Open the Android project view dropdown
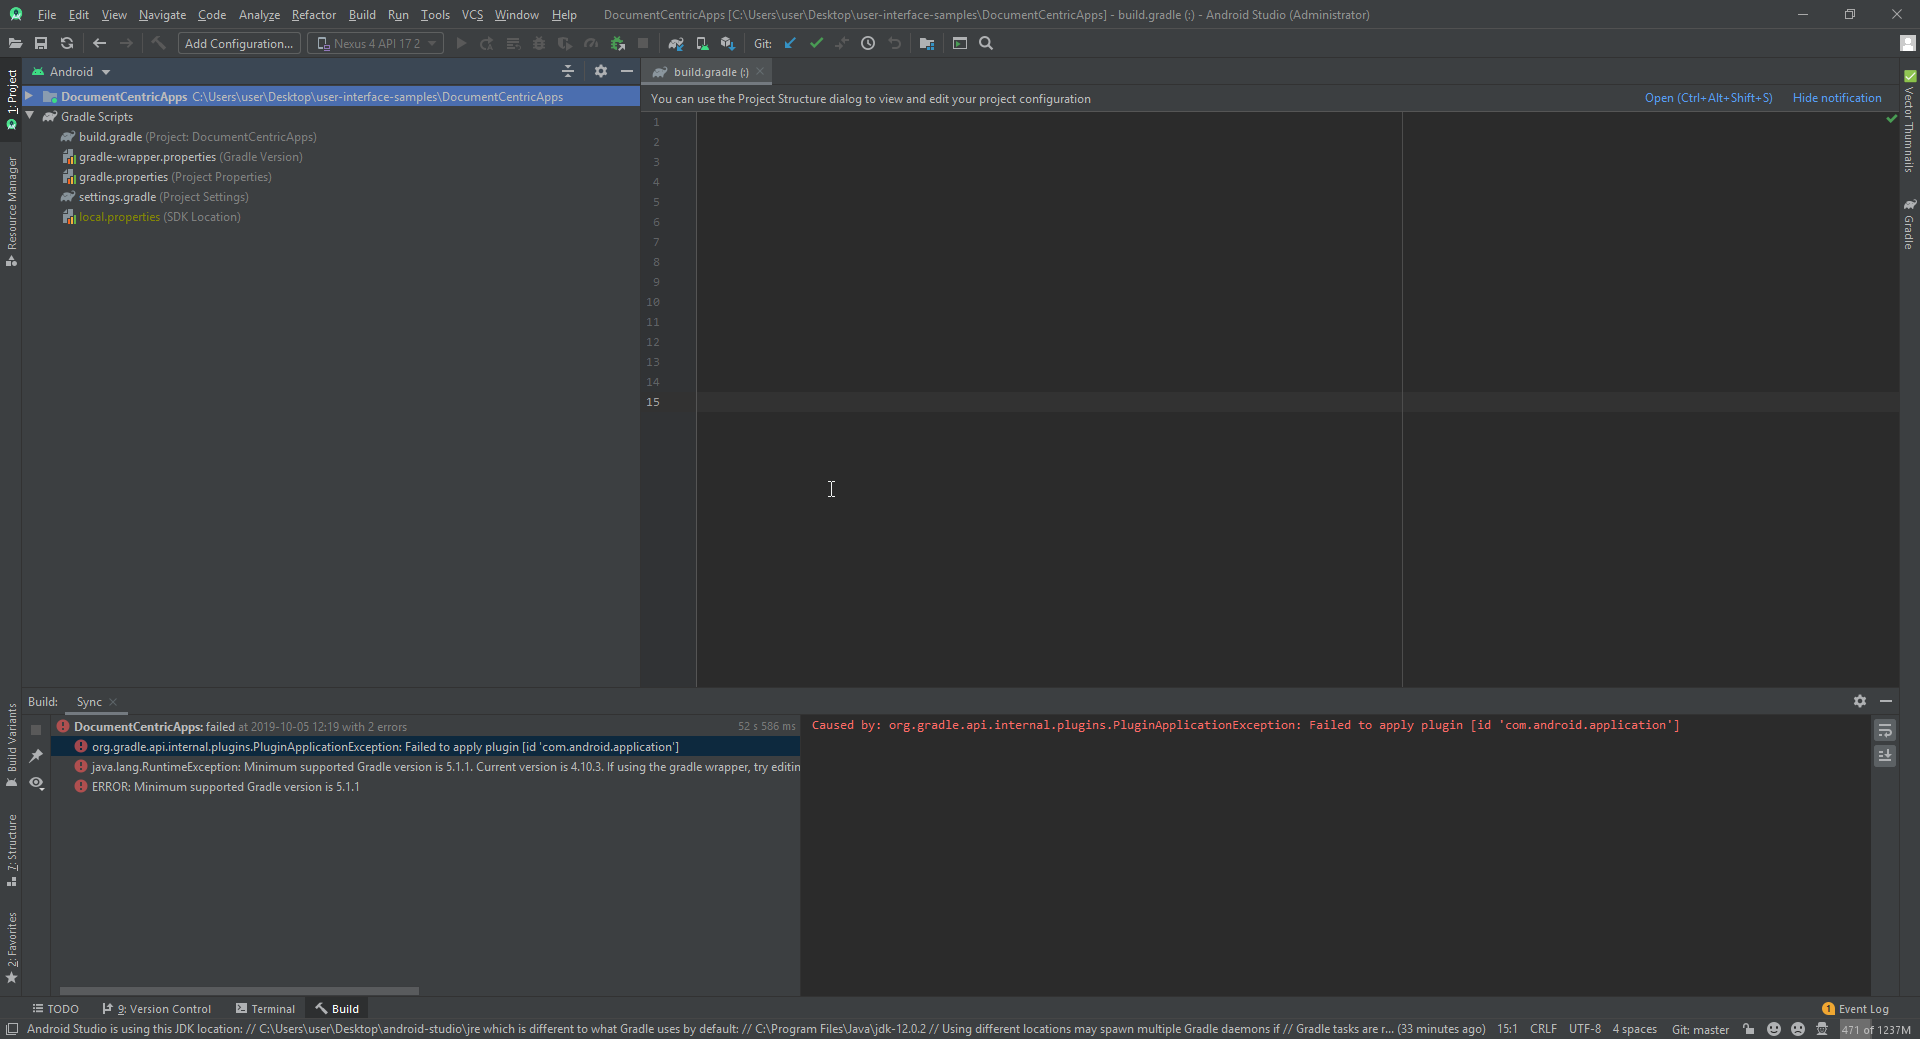Viewport: 1920px width, 1039px height. tap(71, 71)
